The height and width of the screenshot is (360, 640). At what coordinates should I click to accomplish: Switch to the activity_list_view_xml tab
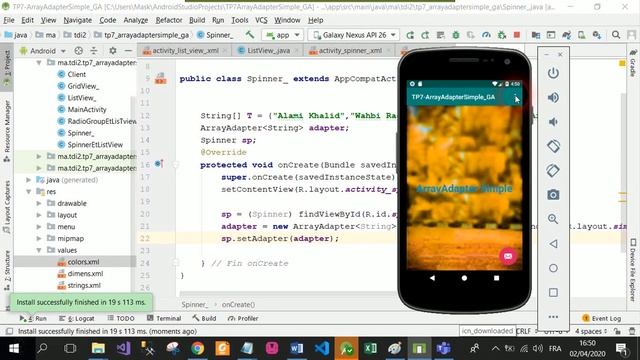[x=185, y=51]
